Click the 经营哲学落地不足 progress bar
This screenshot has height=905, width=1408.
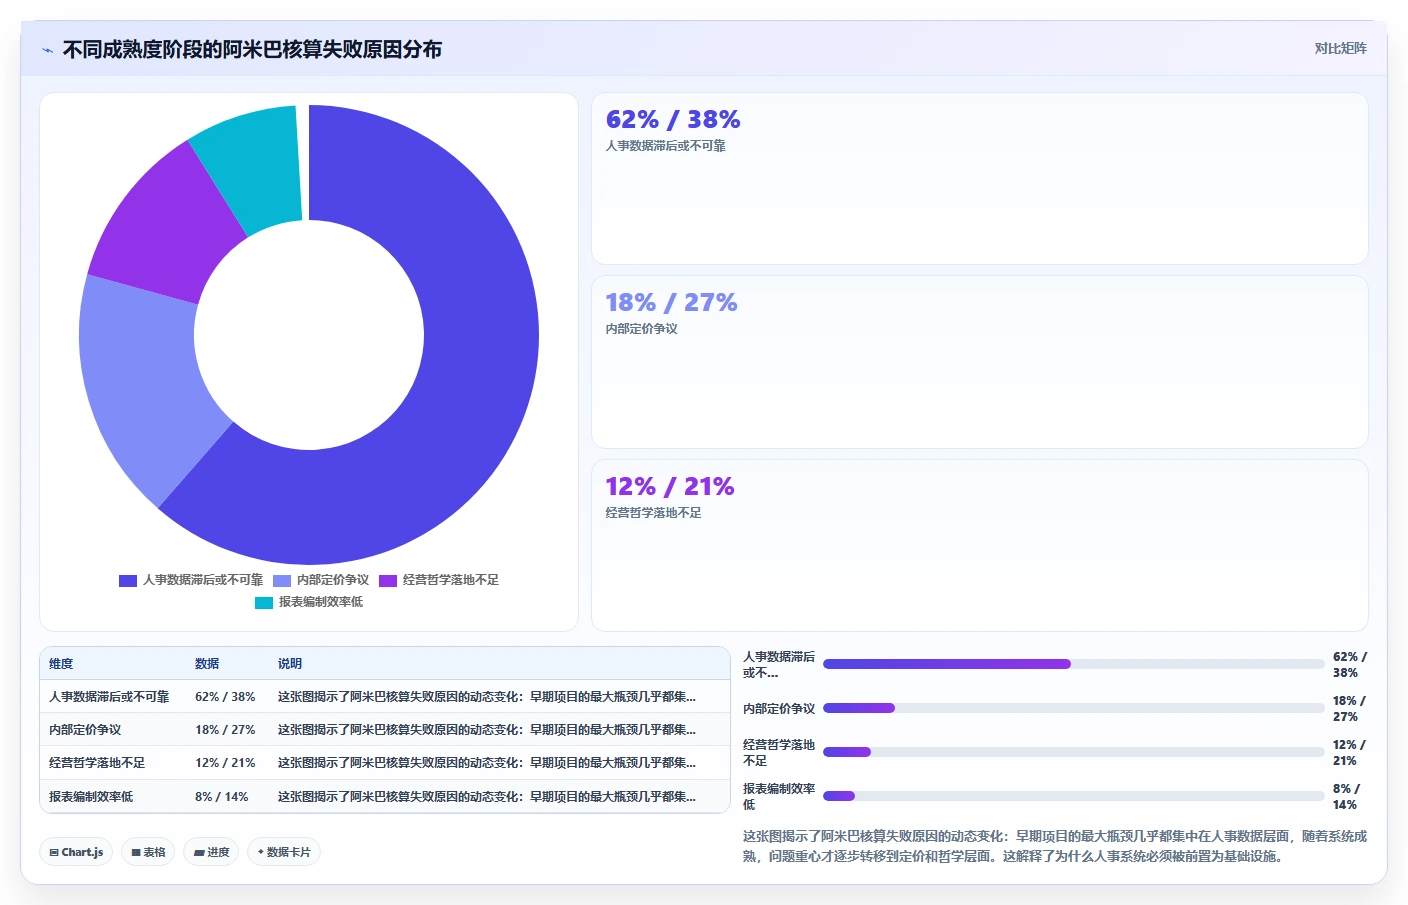[x=1073, y=752]
